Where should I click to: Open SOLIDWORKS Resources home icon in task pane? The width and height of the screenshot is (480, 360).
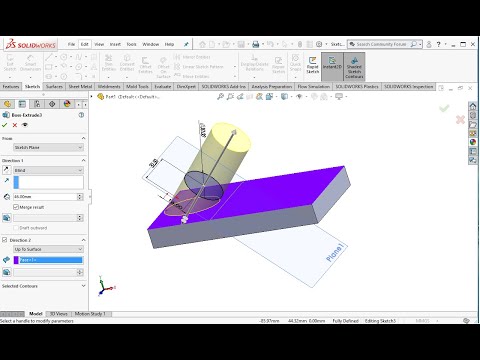(x=473, y=106)
